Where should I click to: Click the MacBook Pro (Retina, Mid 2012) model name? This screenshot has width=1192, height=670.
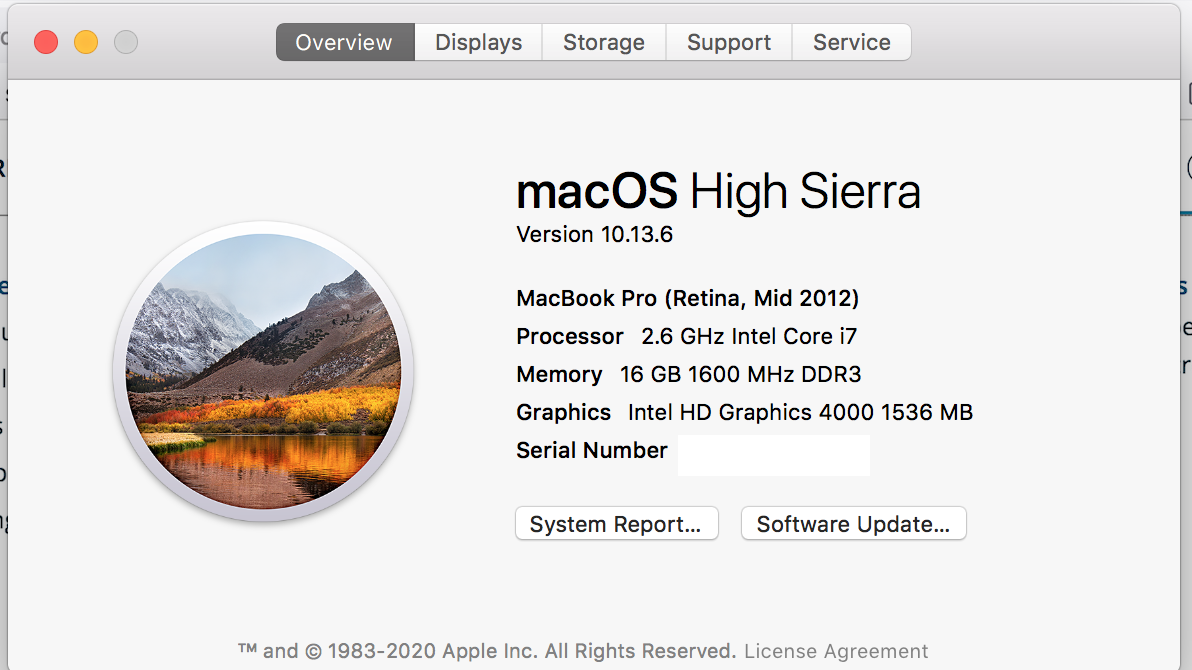pos(687,298)
